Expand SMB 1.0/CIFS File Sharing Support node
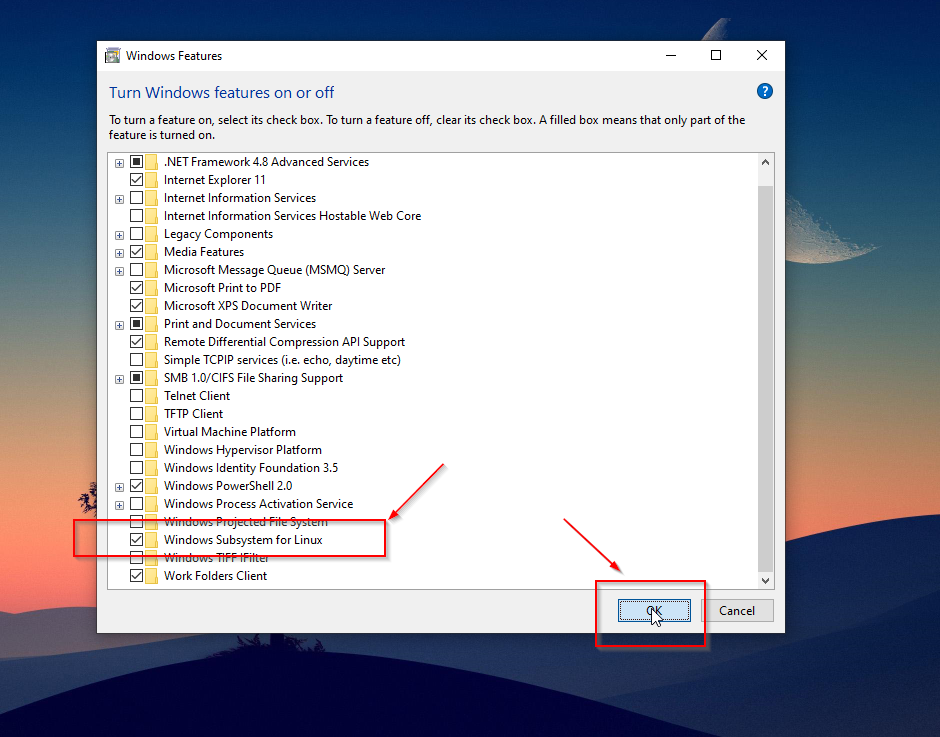The height and width of the screenshot is (737, 940). point(119,379)
